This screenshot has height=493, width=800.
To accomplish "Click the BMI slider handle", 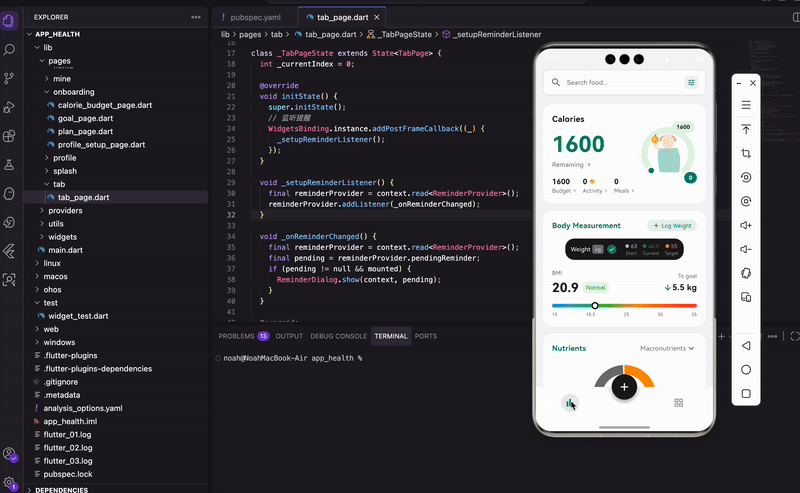I will click(x=595, y=306).
